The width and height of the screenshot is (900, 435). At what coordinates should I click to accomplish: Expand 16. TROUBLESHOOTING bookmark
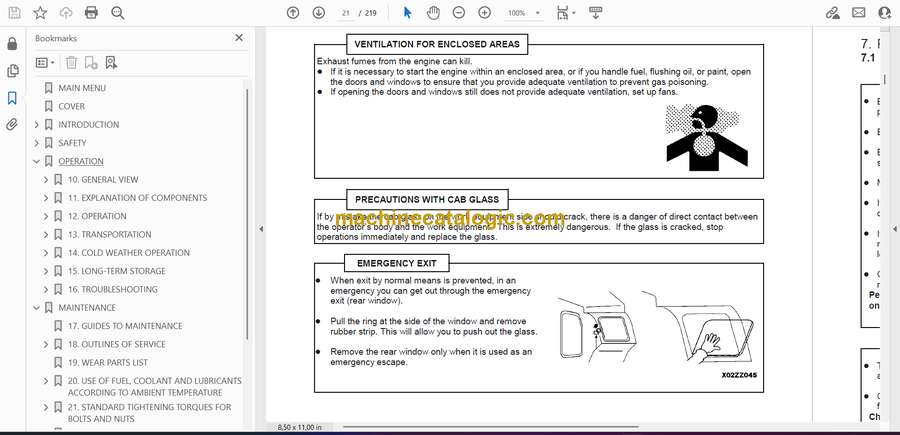(x=46, y=289)
